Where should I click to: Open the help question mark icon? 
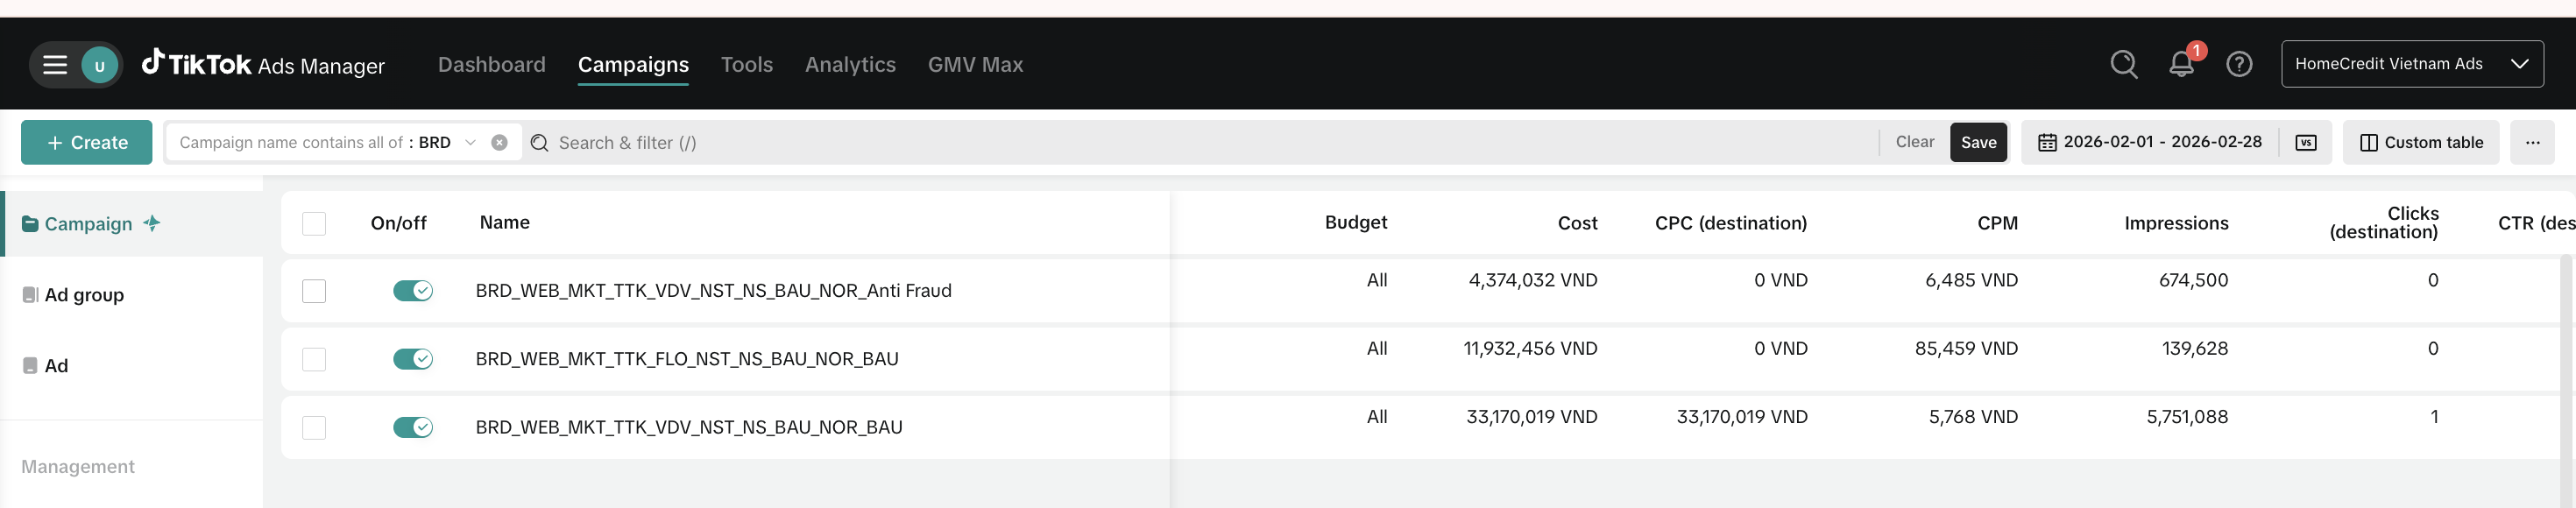[x=2239, y=64]
